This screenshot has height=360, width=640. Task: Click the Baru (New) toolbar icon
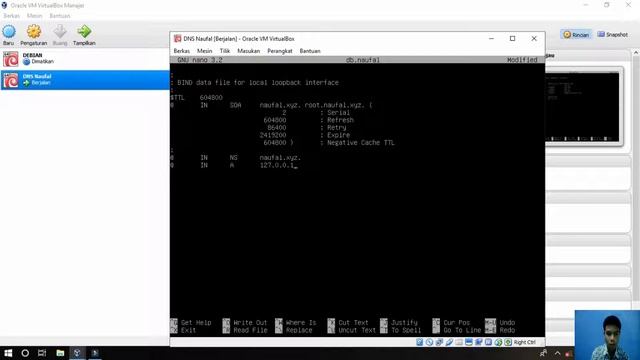(9, 35)
